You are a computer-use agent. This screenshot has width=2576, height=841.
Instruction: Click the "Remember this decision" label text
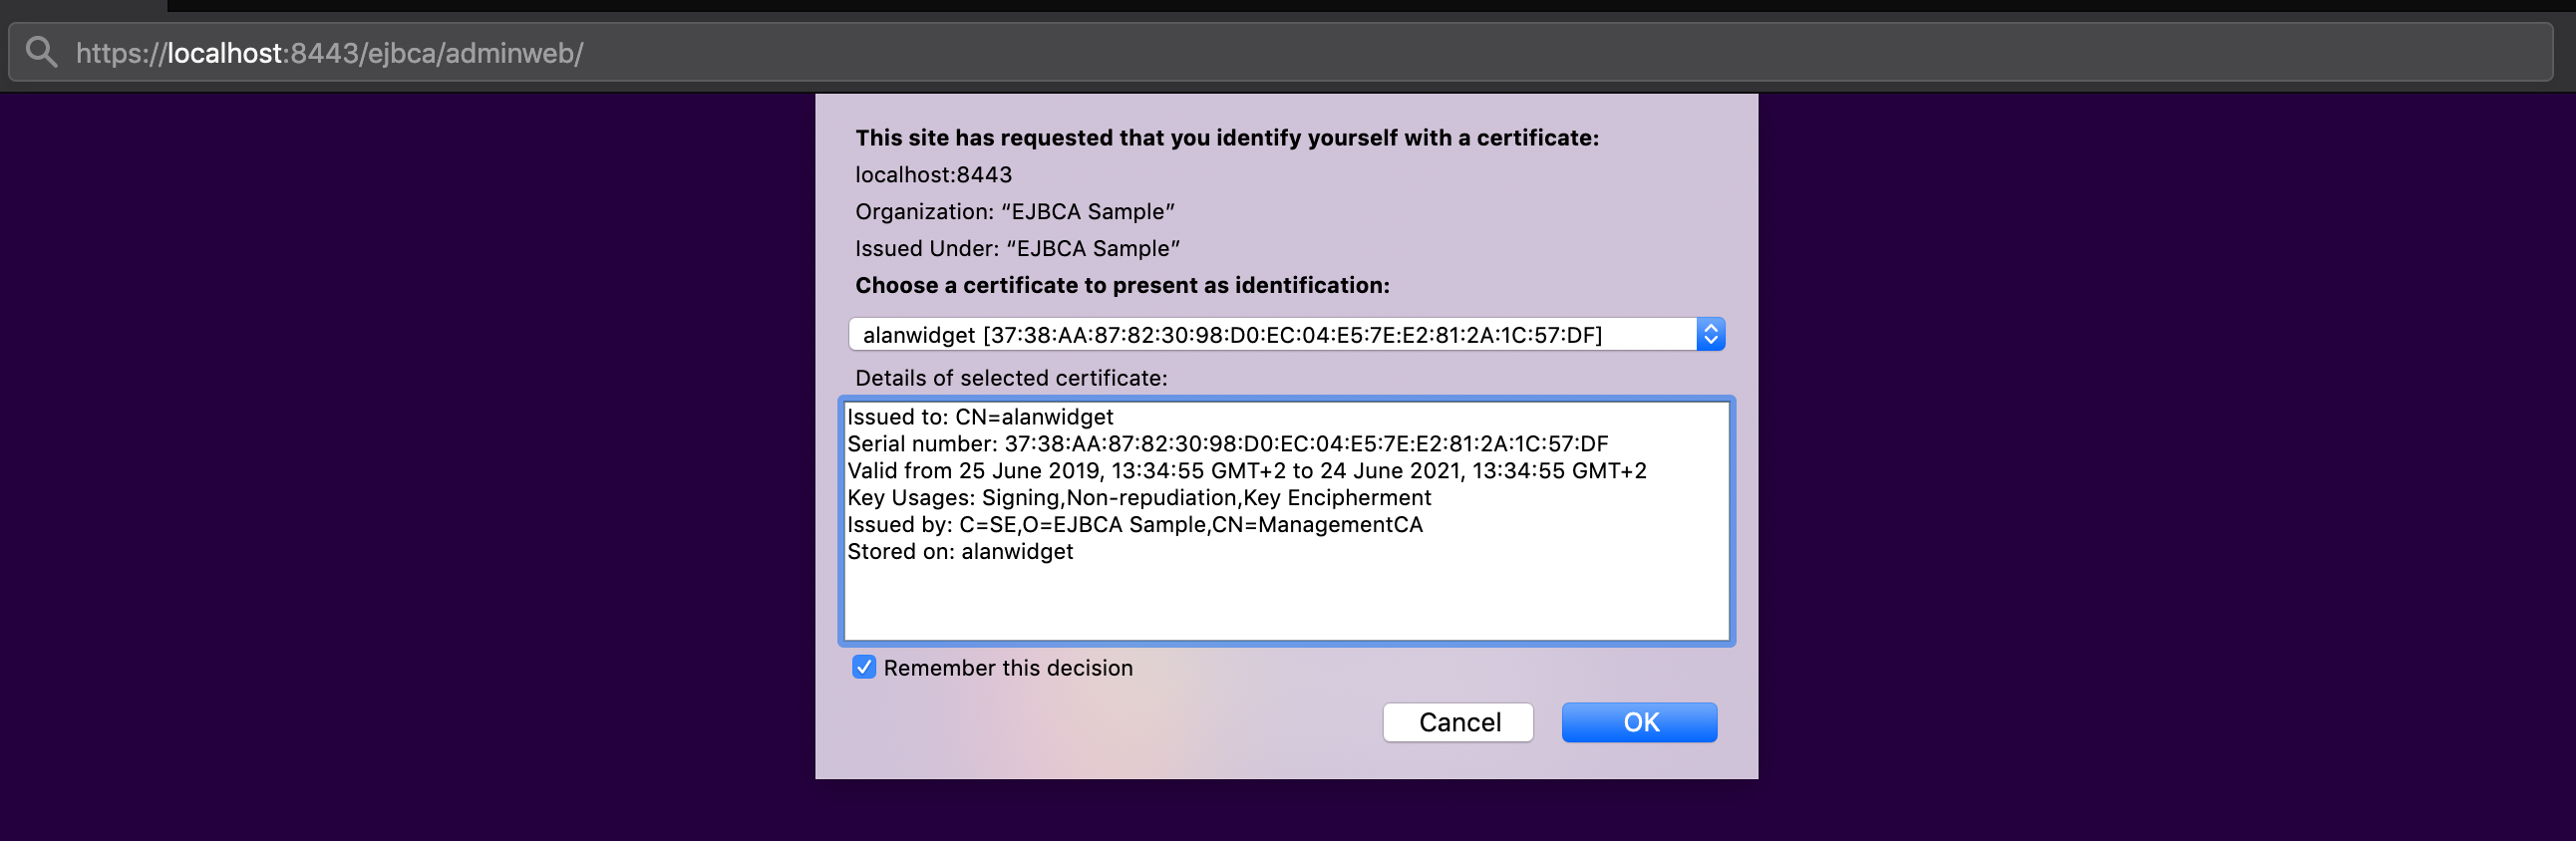1007,668
